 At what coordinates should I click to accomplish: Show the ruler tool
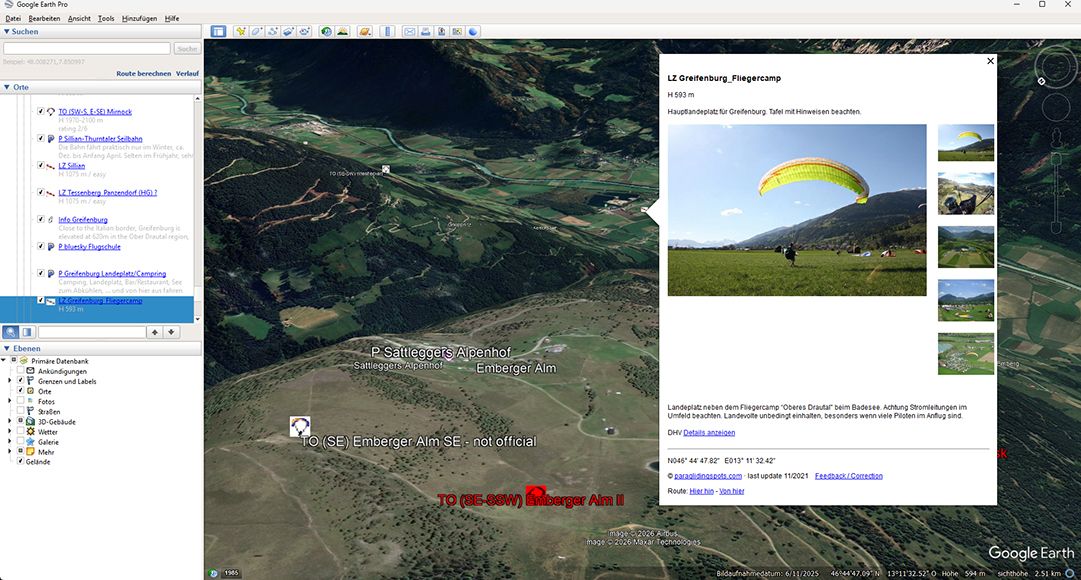(x=388, y=31)
